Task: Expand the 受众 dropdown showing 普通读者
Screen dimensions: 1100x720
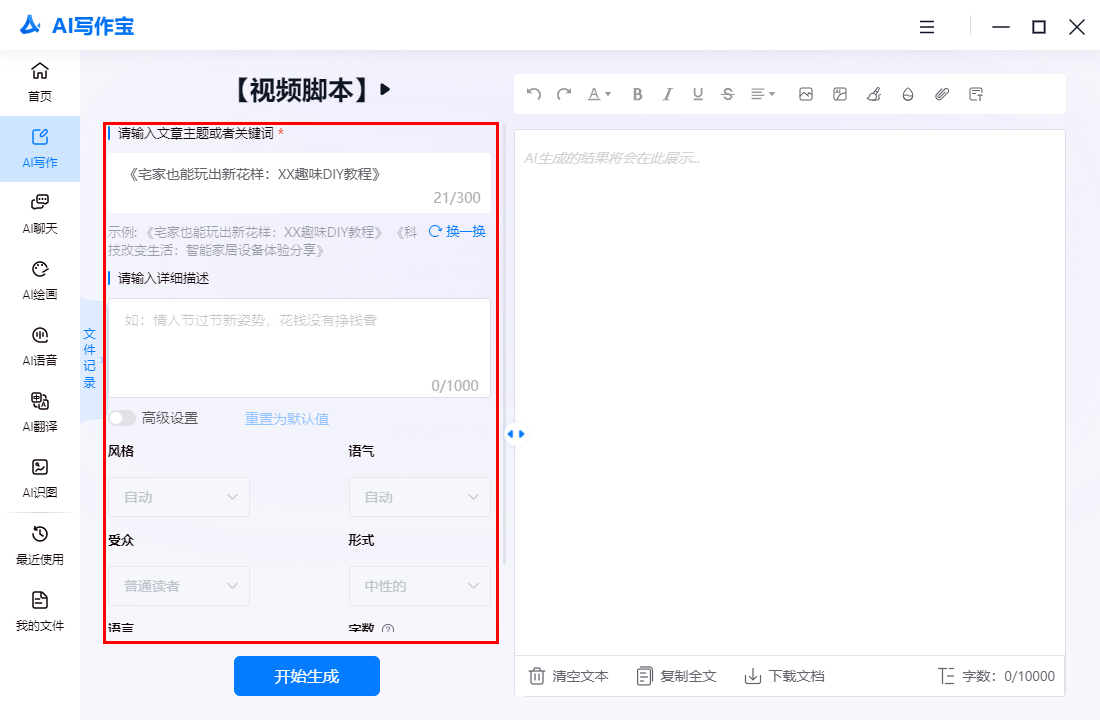Action: [x=179, y=586]
